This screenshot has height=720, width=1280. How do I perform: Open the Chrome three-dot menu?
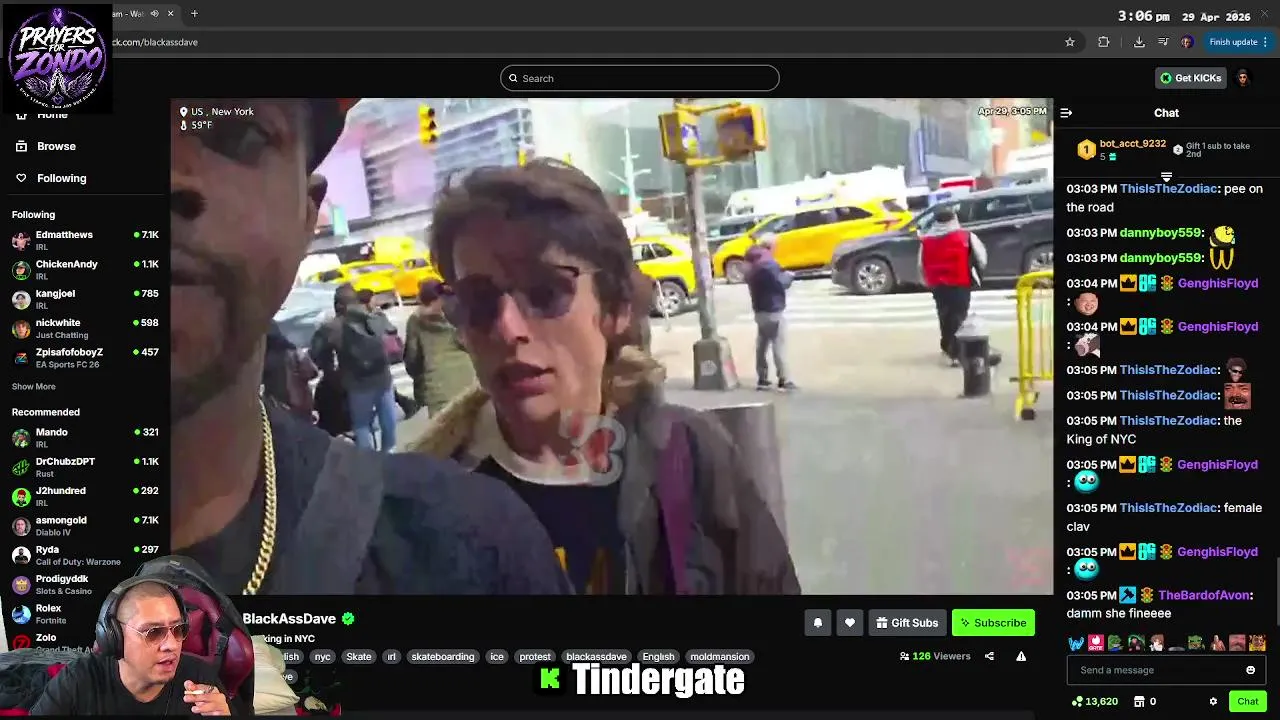[1265, 42]
